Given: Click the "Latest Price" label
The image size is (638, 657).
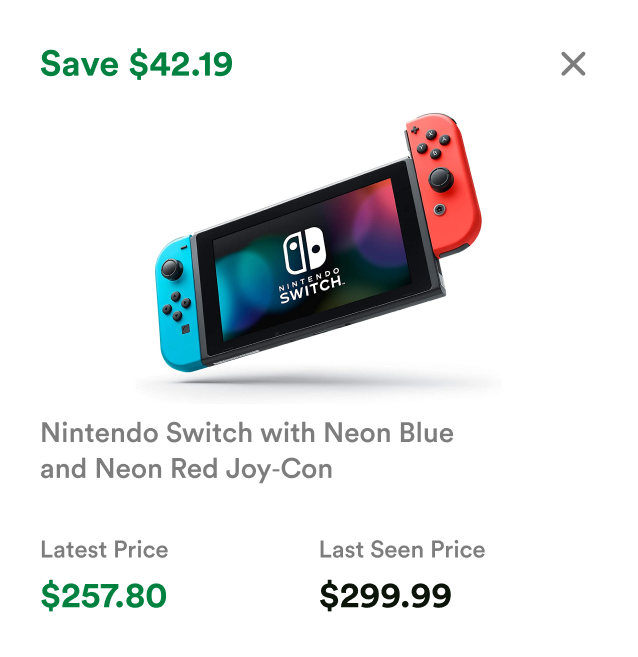Looking at the screenshot, I should coord(104,549).
